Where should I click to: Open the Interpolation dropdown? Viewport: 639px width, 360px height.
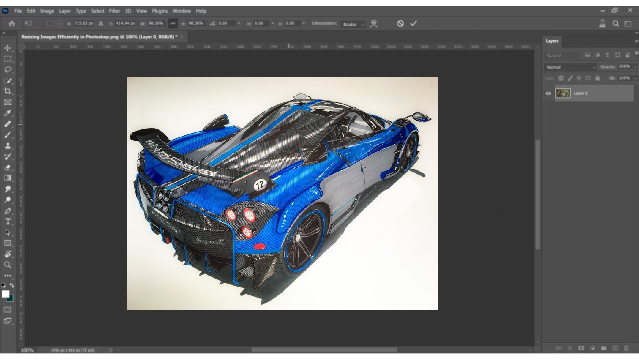click(x=353, y=24)
